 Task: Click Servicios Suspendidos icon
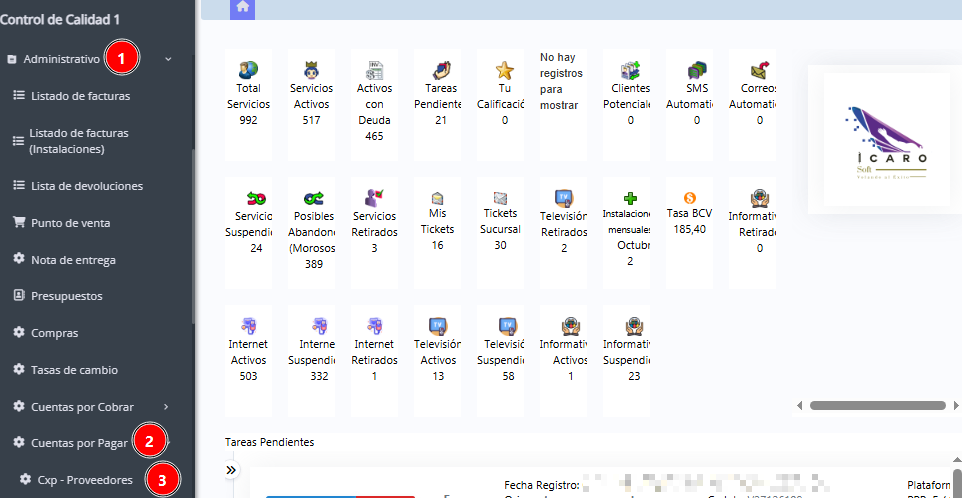256,198
